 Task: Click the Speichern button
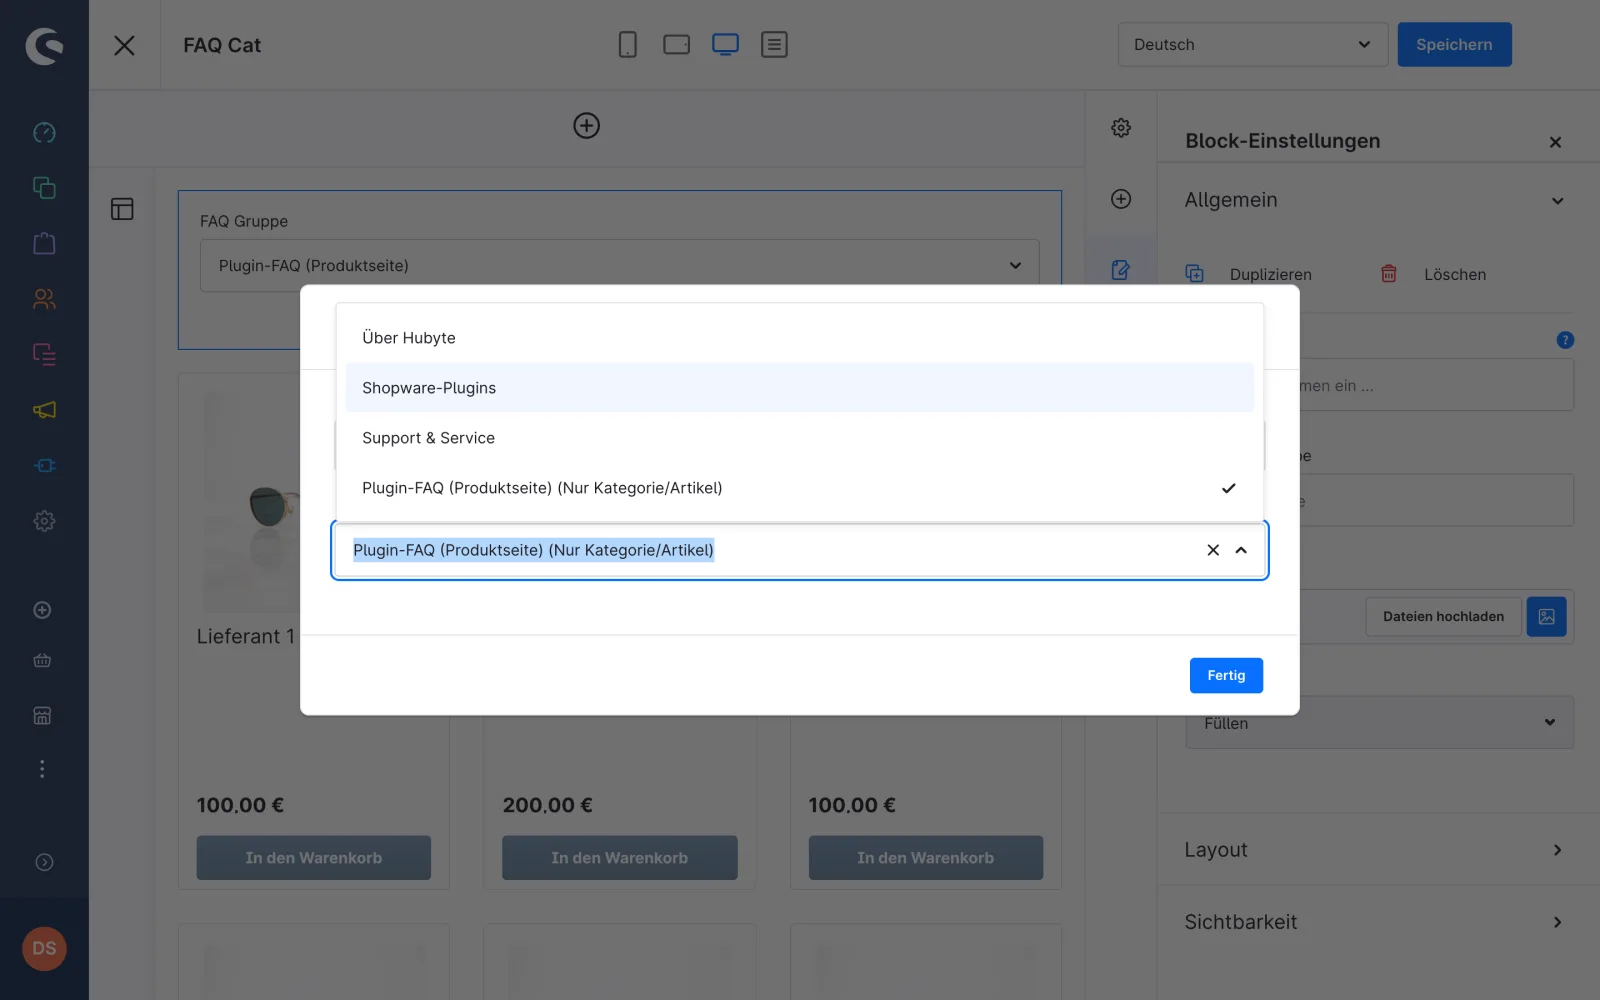coord(1454,44)
